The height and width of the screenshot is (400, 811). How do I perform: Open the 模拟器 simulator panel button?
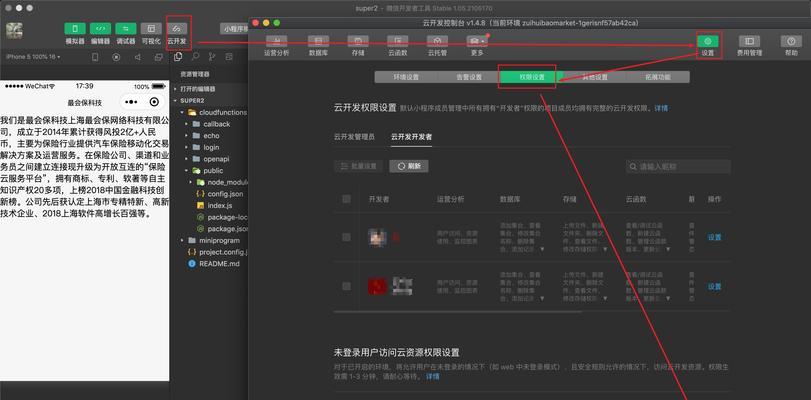(x=75, y=29)
